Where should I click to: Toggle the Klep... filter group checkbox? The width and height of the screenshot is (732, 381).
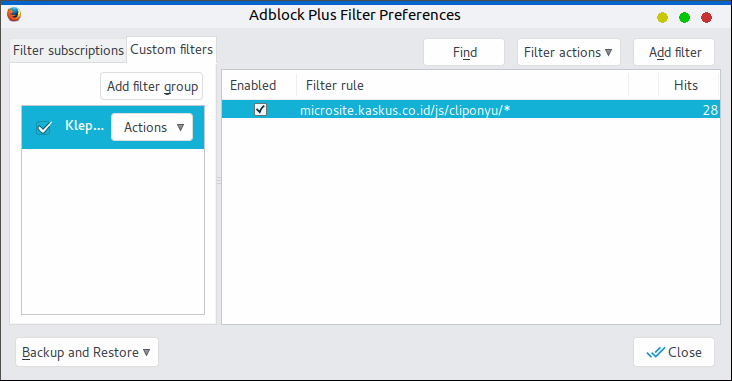44,127
